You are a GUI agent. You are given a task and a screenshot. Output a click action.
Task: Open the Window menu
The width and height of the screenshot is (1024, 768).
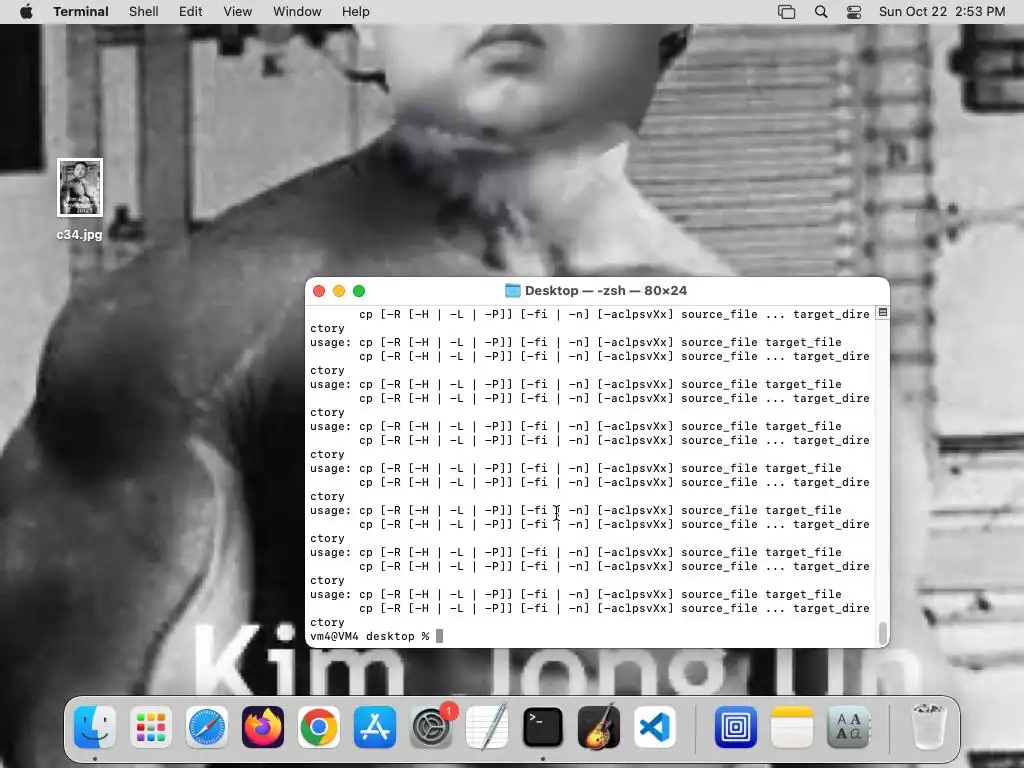tap(297, 12)
